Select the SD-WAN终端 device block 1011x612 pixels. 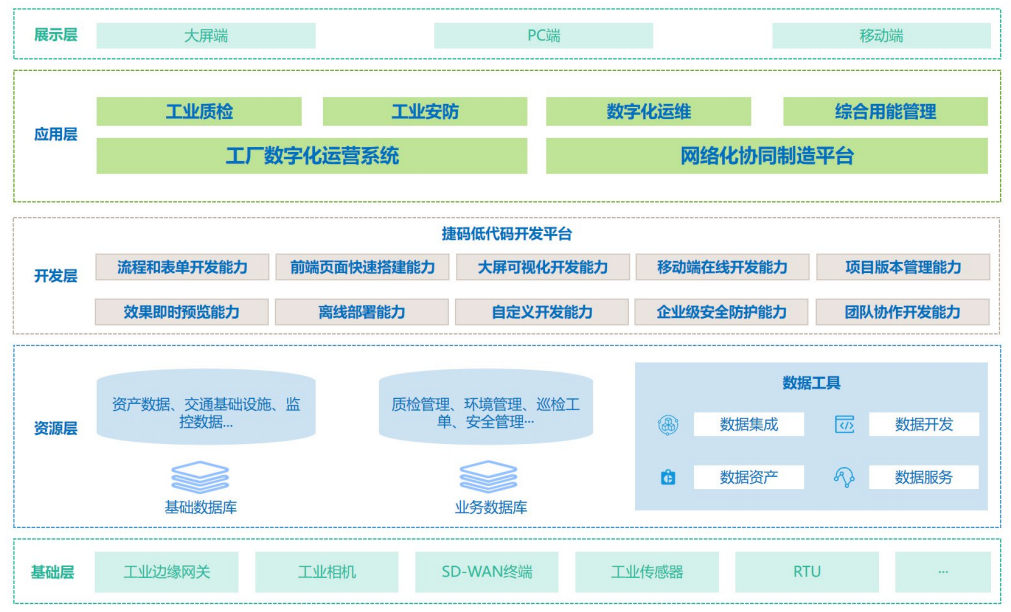coord(486,571)
